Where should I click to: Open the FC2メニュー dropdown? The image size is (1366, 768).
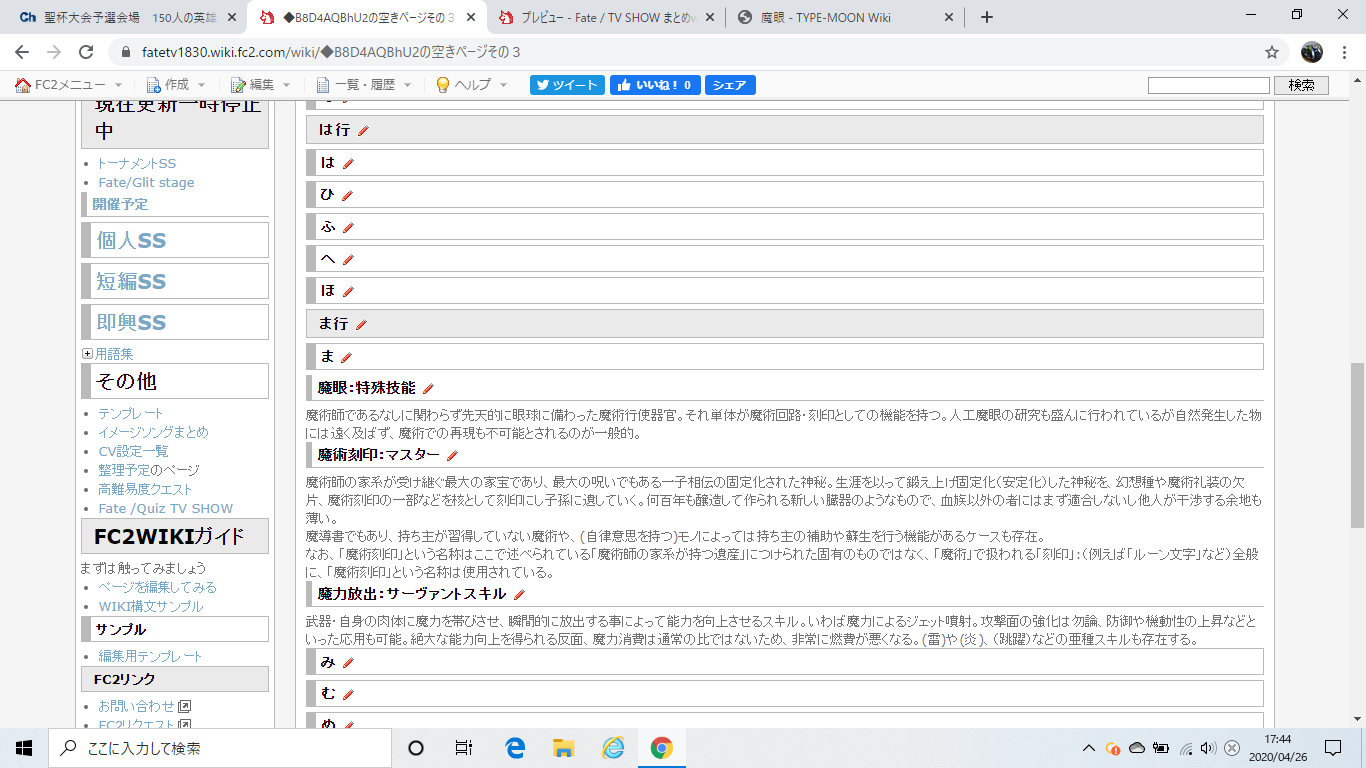point(68,85)
